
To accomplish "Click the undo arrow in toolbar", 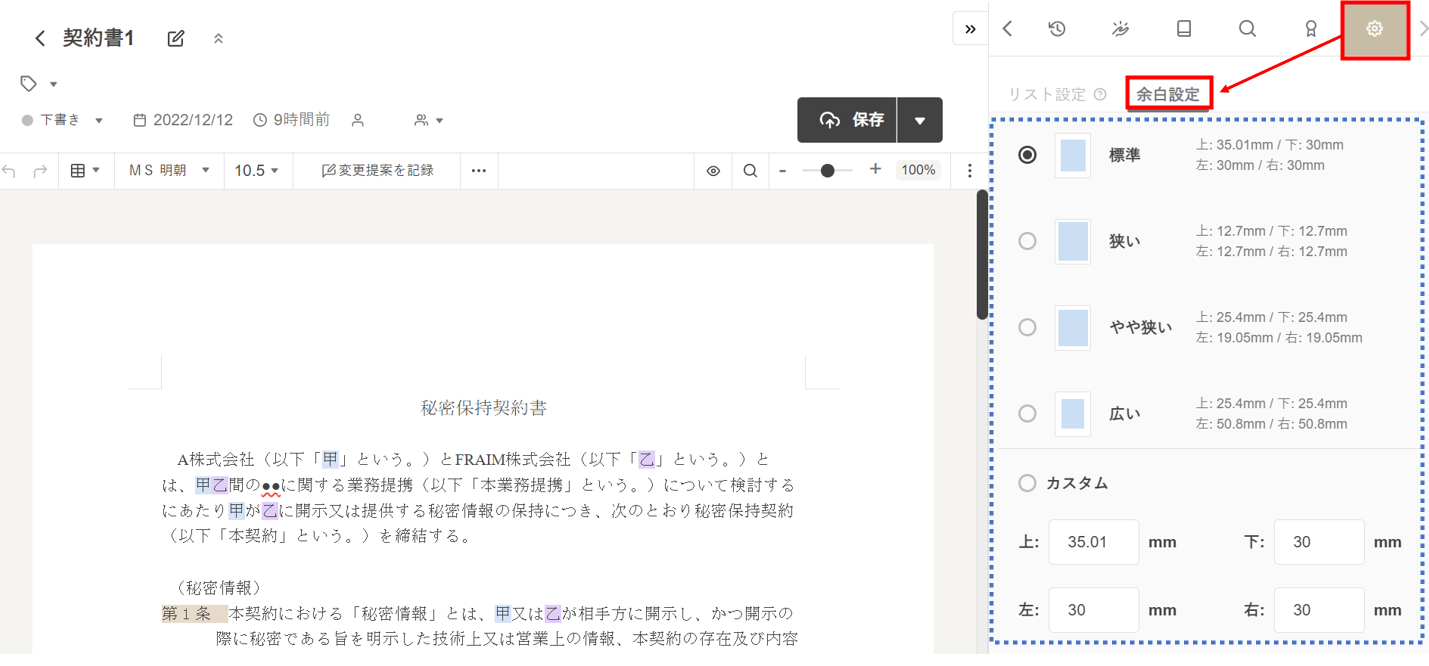I will (x=10, y=171).
